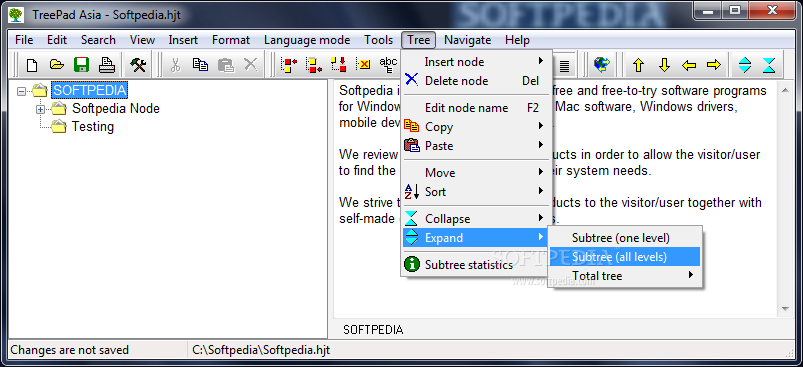This screenshot has height=367, width=803.
Task: Insert a node after with the yellow-red icon
Action: tap(313, 65)
